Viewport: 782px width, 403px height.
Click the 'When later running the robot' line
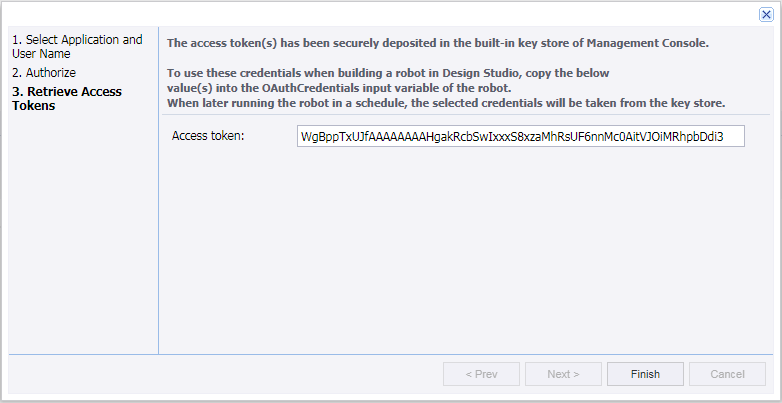tap(445, 103)
